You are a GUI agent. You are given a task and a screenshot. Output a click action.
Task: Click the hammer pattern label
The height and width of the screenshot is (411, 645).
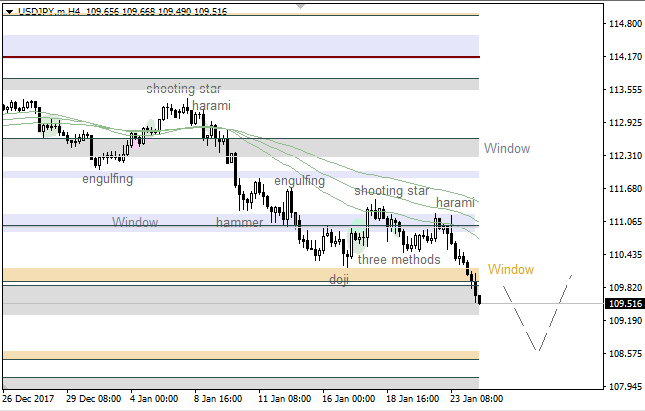239,222
